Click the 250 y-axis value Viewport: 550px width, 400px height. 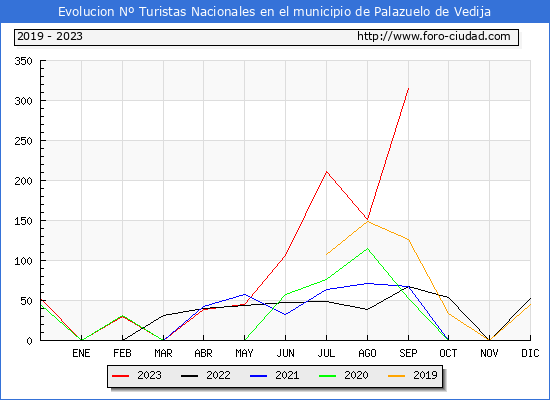click(24, 141)
